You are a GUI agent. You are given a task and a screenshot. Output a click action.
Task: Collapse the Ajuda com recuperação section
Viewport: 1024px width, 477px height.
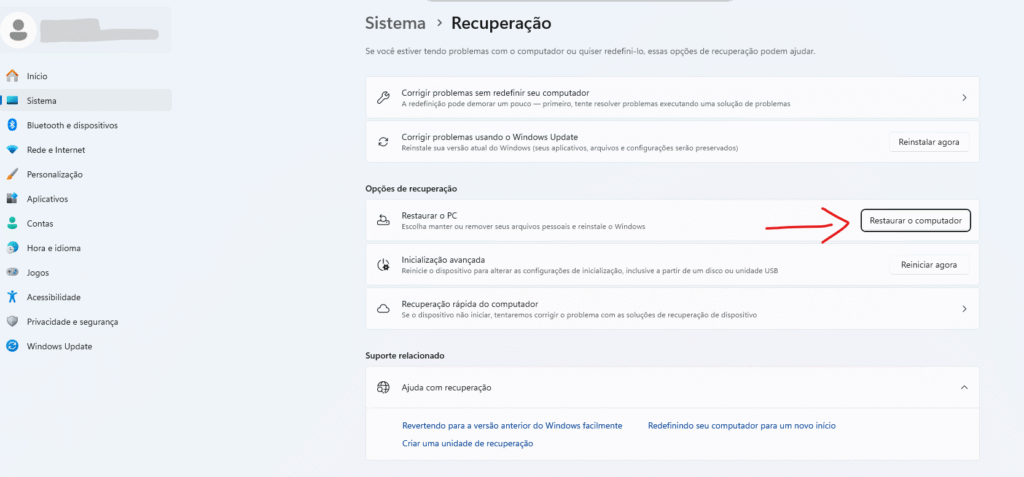pyautogui.click(x=964, y=387)
